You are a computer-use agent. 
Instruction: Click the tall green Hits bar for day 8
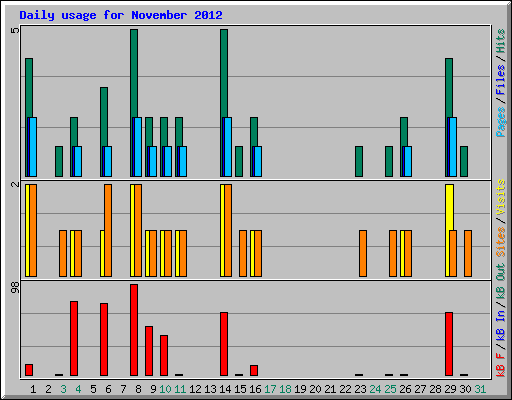pyautogui.click(x=134, y=73)
